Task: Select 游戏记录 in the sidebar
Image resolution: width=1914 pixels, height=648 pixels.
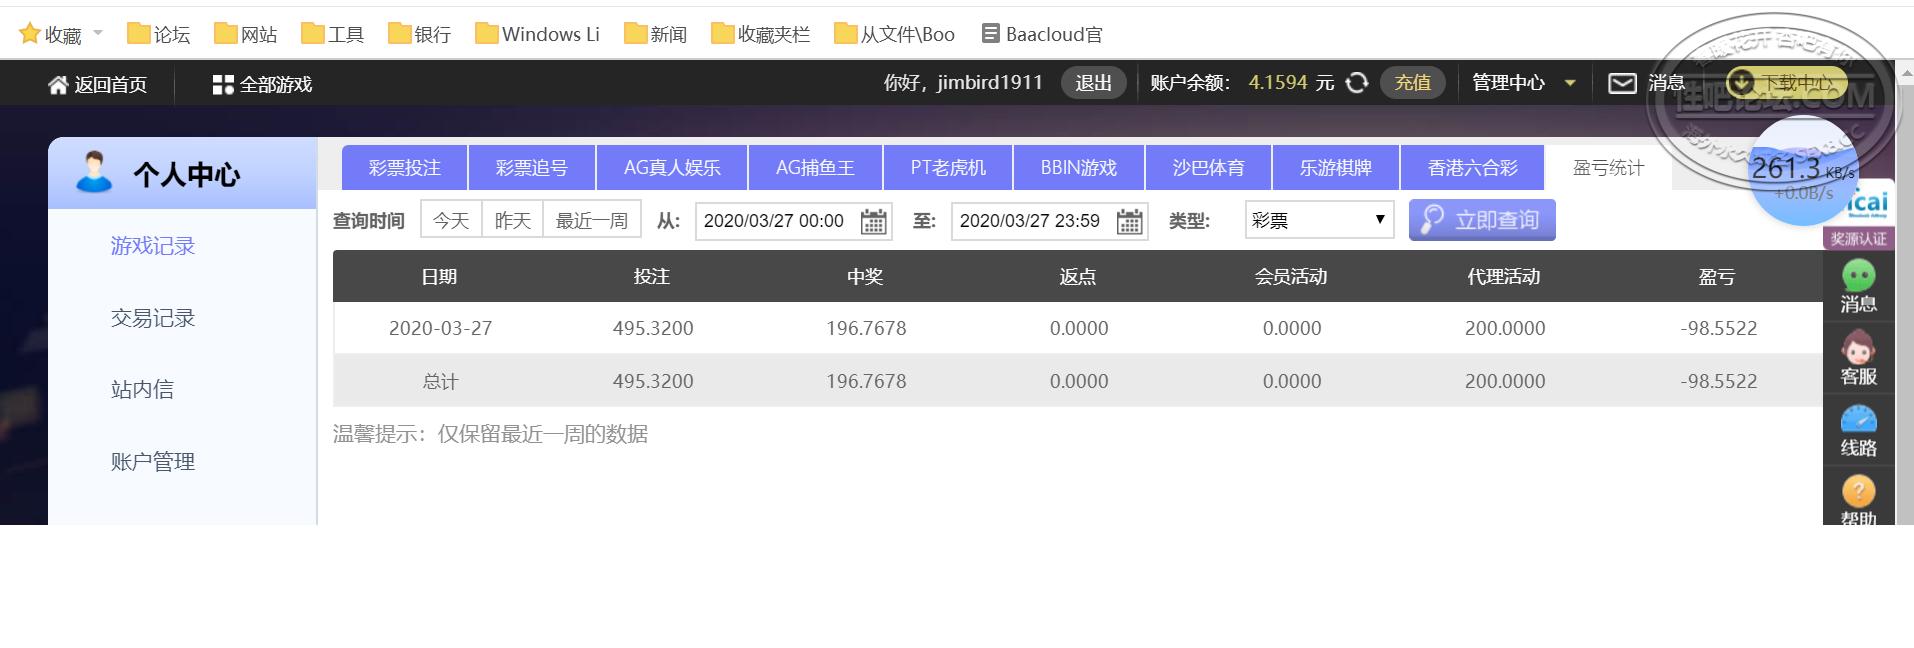Action: click(153, 246)
